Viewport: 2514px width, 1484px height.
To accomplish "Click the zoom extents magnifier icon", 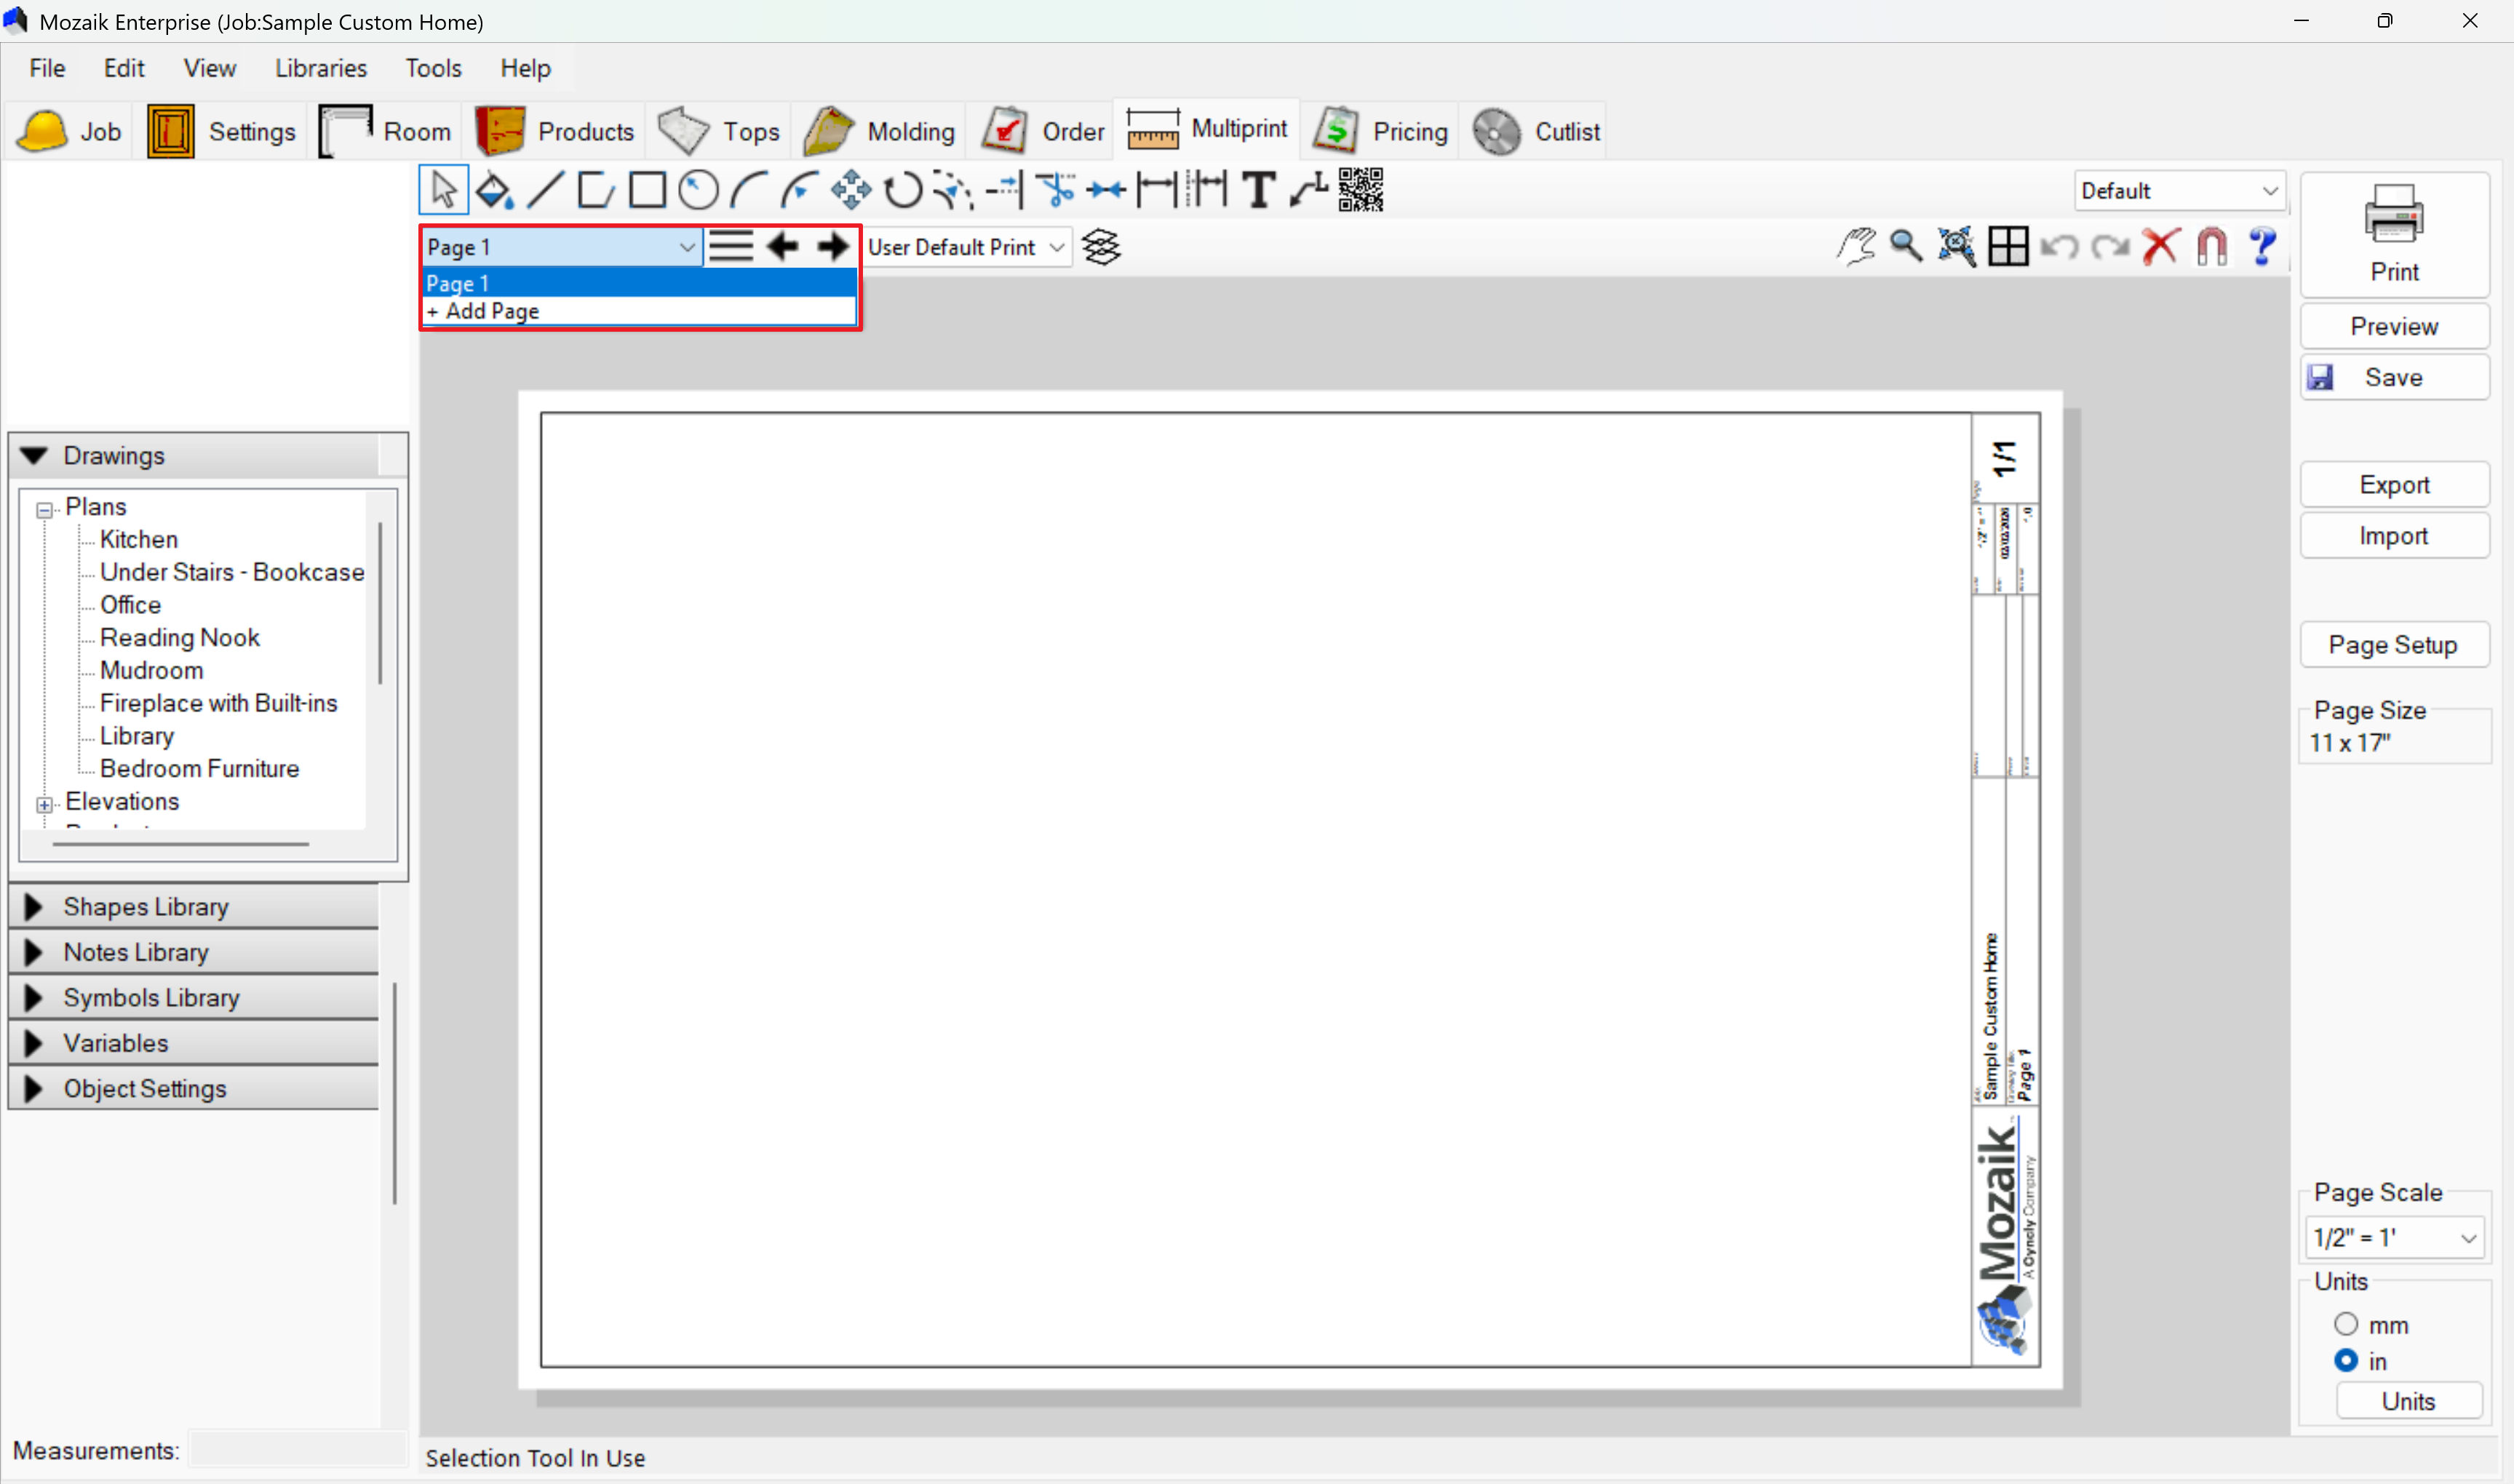I will click(1956, 246).
